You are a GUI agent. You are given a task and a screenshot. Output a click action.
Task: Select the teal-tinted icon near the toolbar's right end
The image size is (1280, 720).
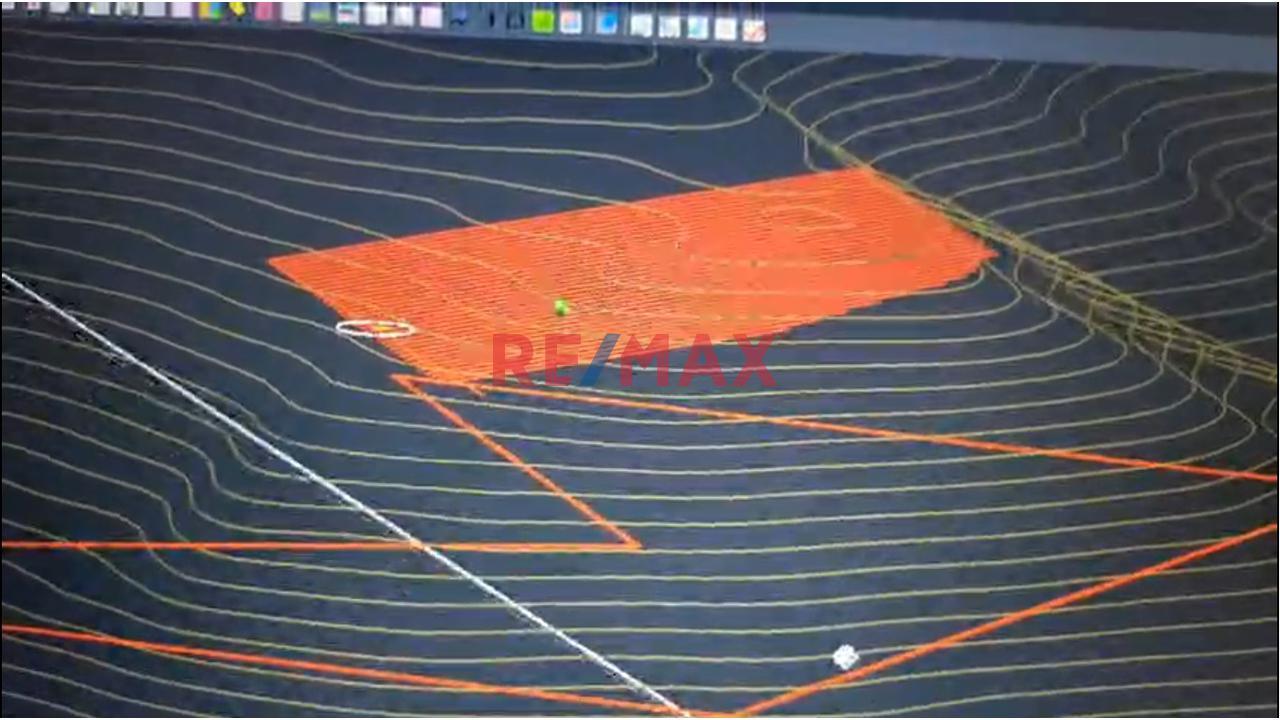[x=697, y=27]
